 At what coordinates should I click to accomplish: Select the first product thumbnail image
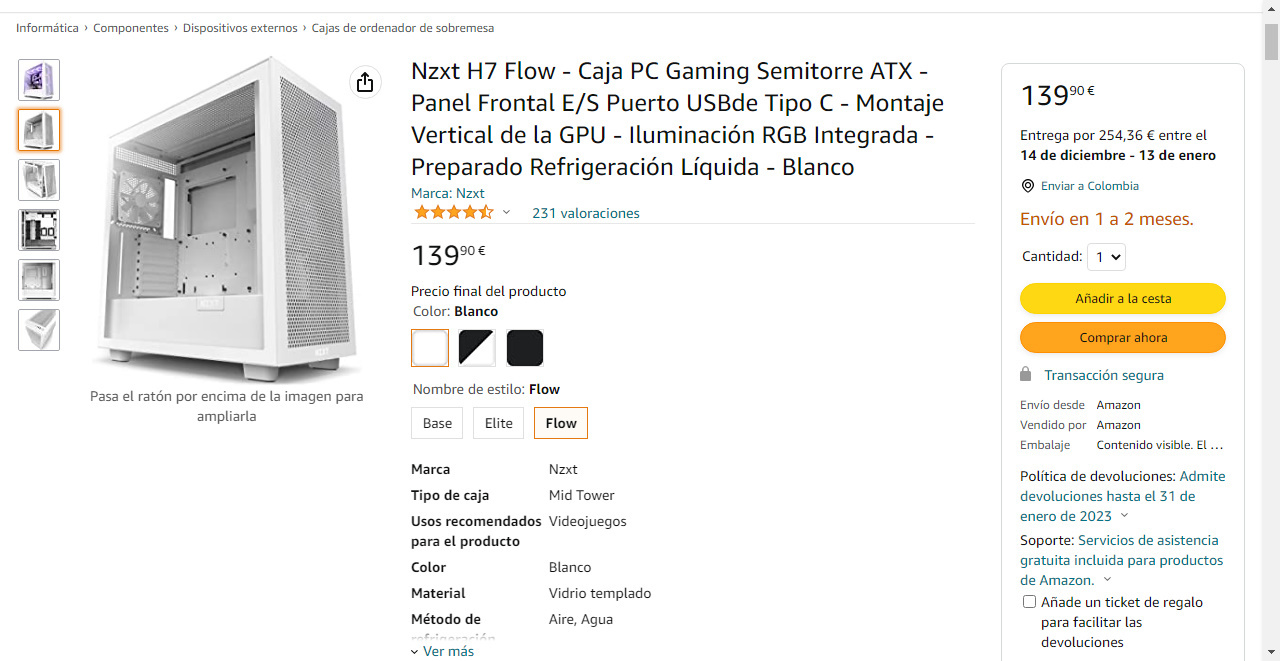pyautogui.click(x=39, y=80)
